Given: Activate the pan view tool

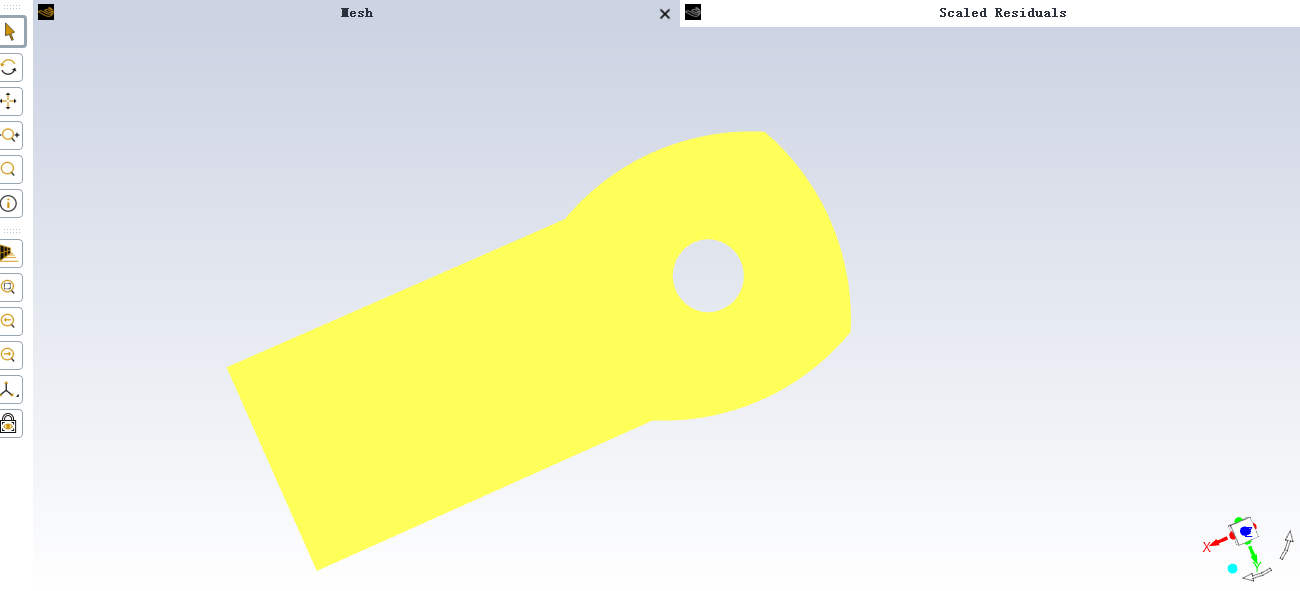Looking at the screenshot, I should 10,101.
